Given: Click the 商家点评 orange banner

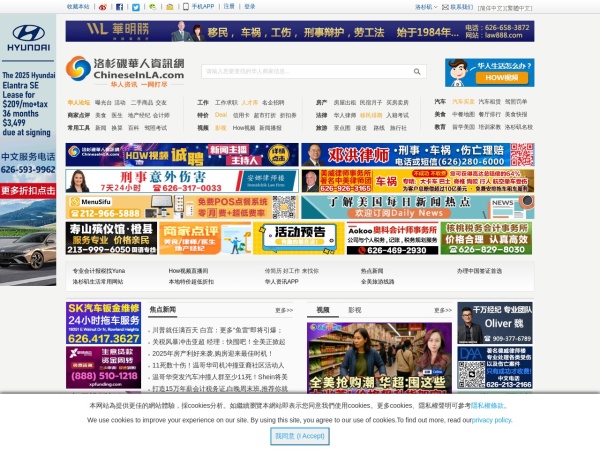Looking at the screenshot, I should click(205, 238).
